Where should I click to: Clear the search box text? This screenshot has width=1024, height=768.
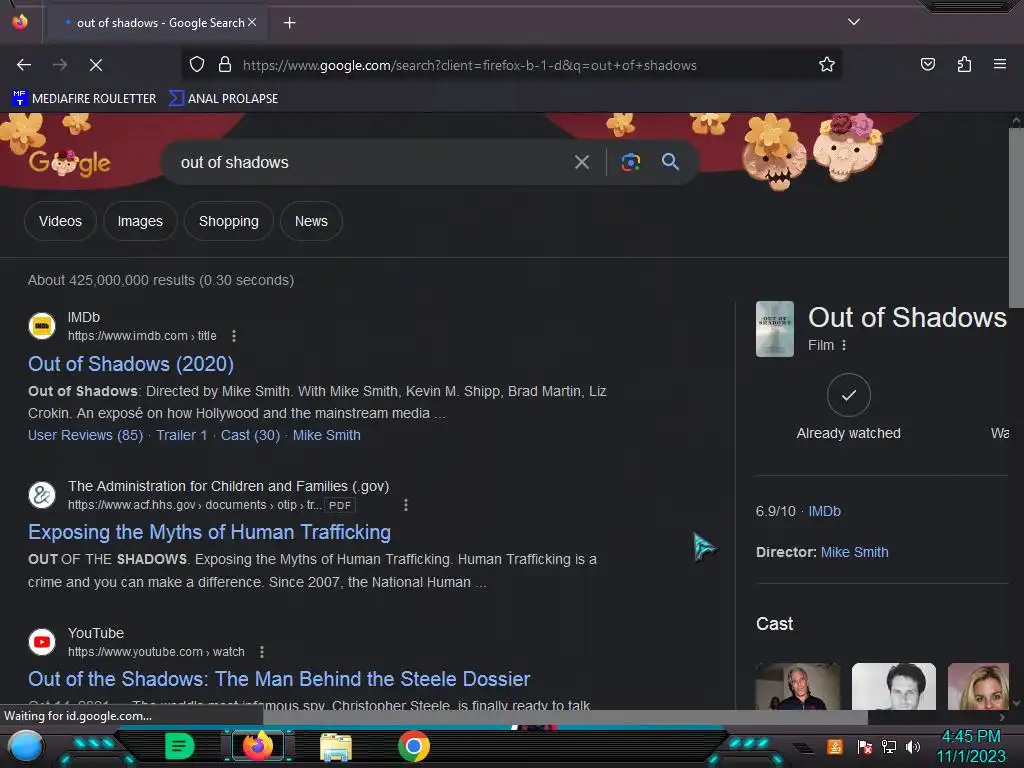tap(581, 162)
